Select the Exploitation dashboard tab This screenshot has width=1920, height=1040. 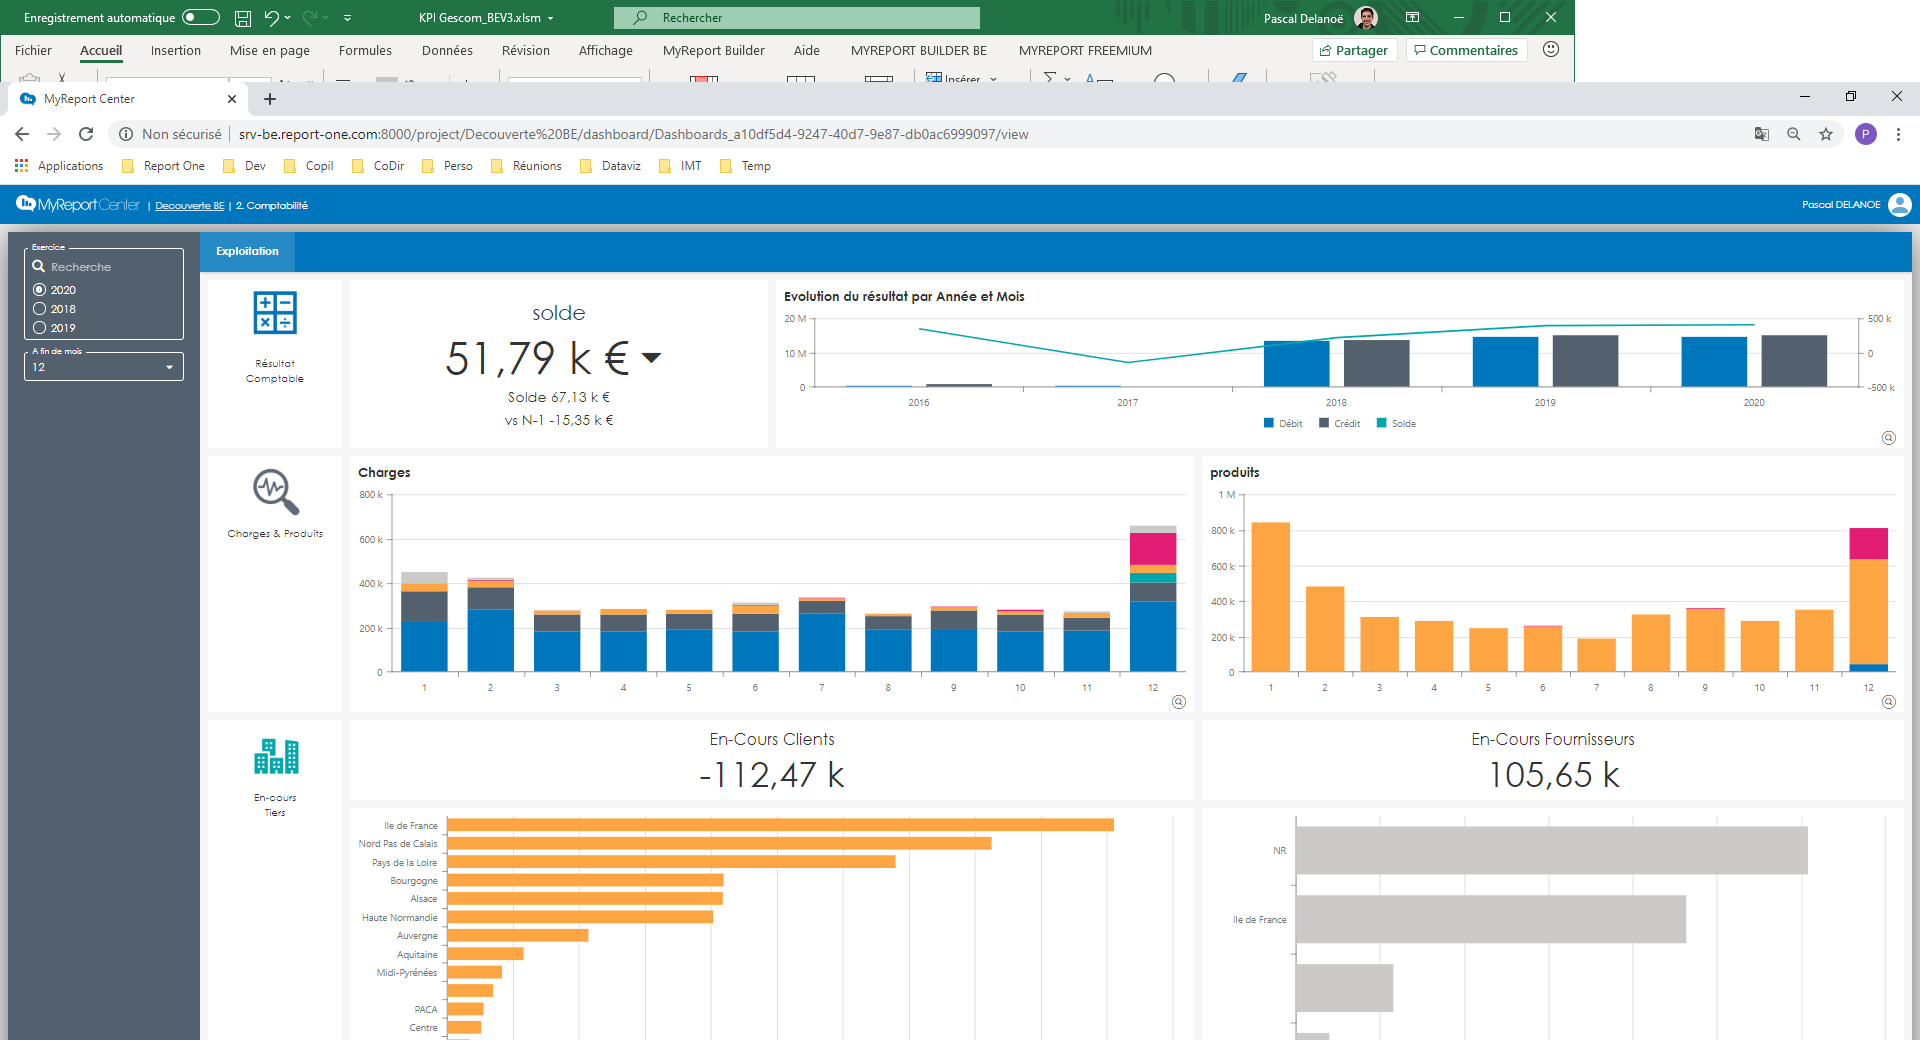click(x=247, y=252)
